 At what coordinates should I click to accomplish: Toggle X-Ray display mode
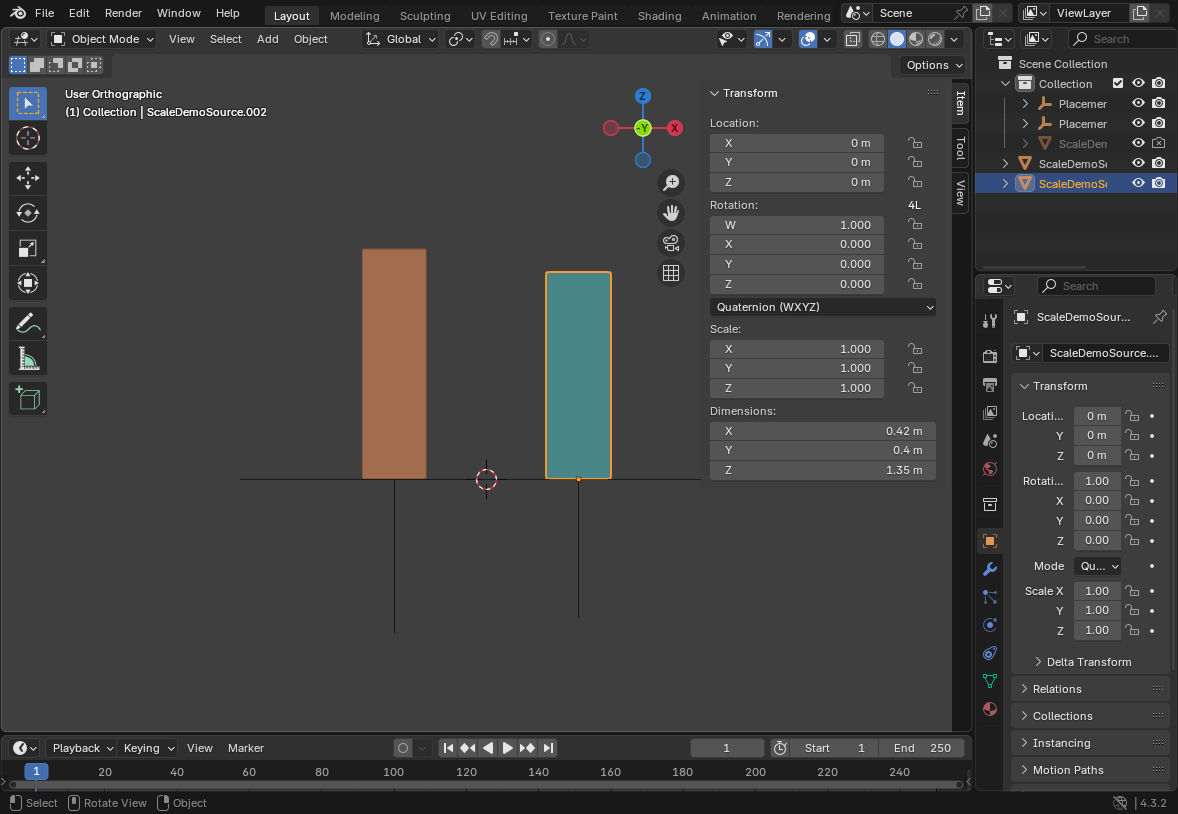[852, 39]
